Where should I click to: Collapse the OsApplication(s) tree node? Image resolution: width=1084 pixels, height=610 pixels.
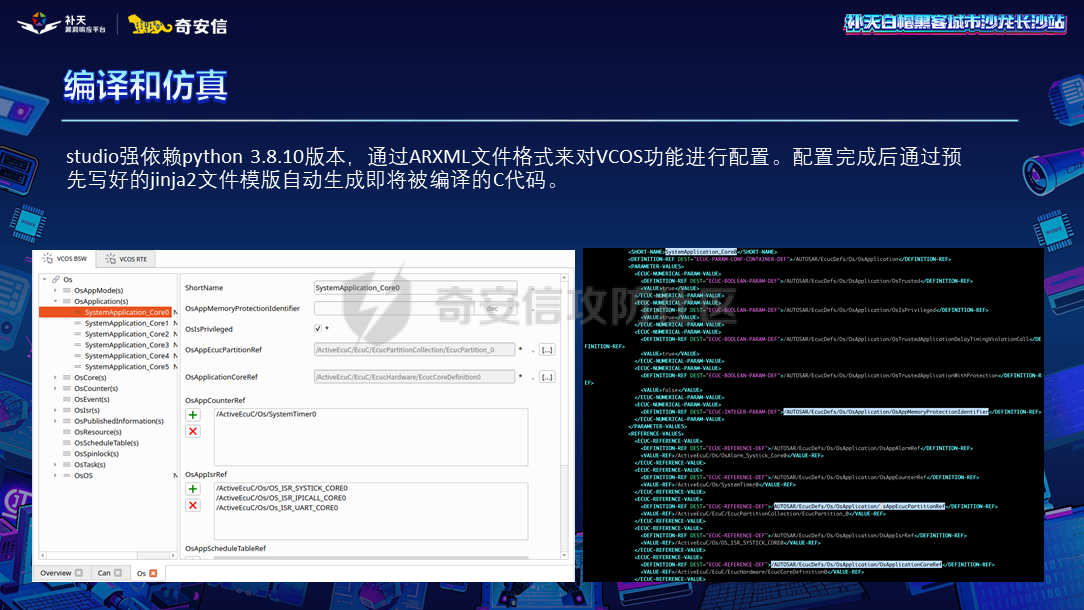(x=56, y=301)
